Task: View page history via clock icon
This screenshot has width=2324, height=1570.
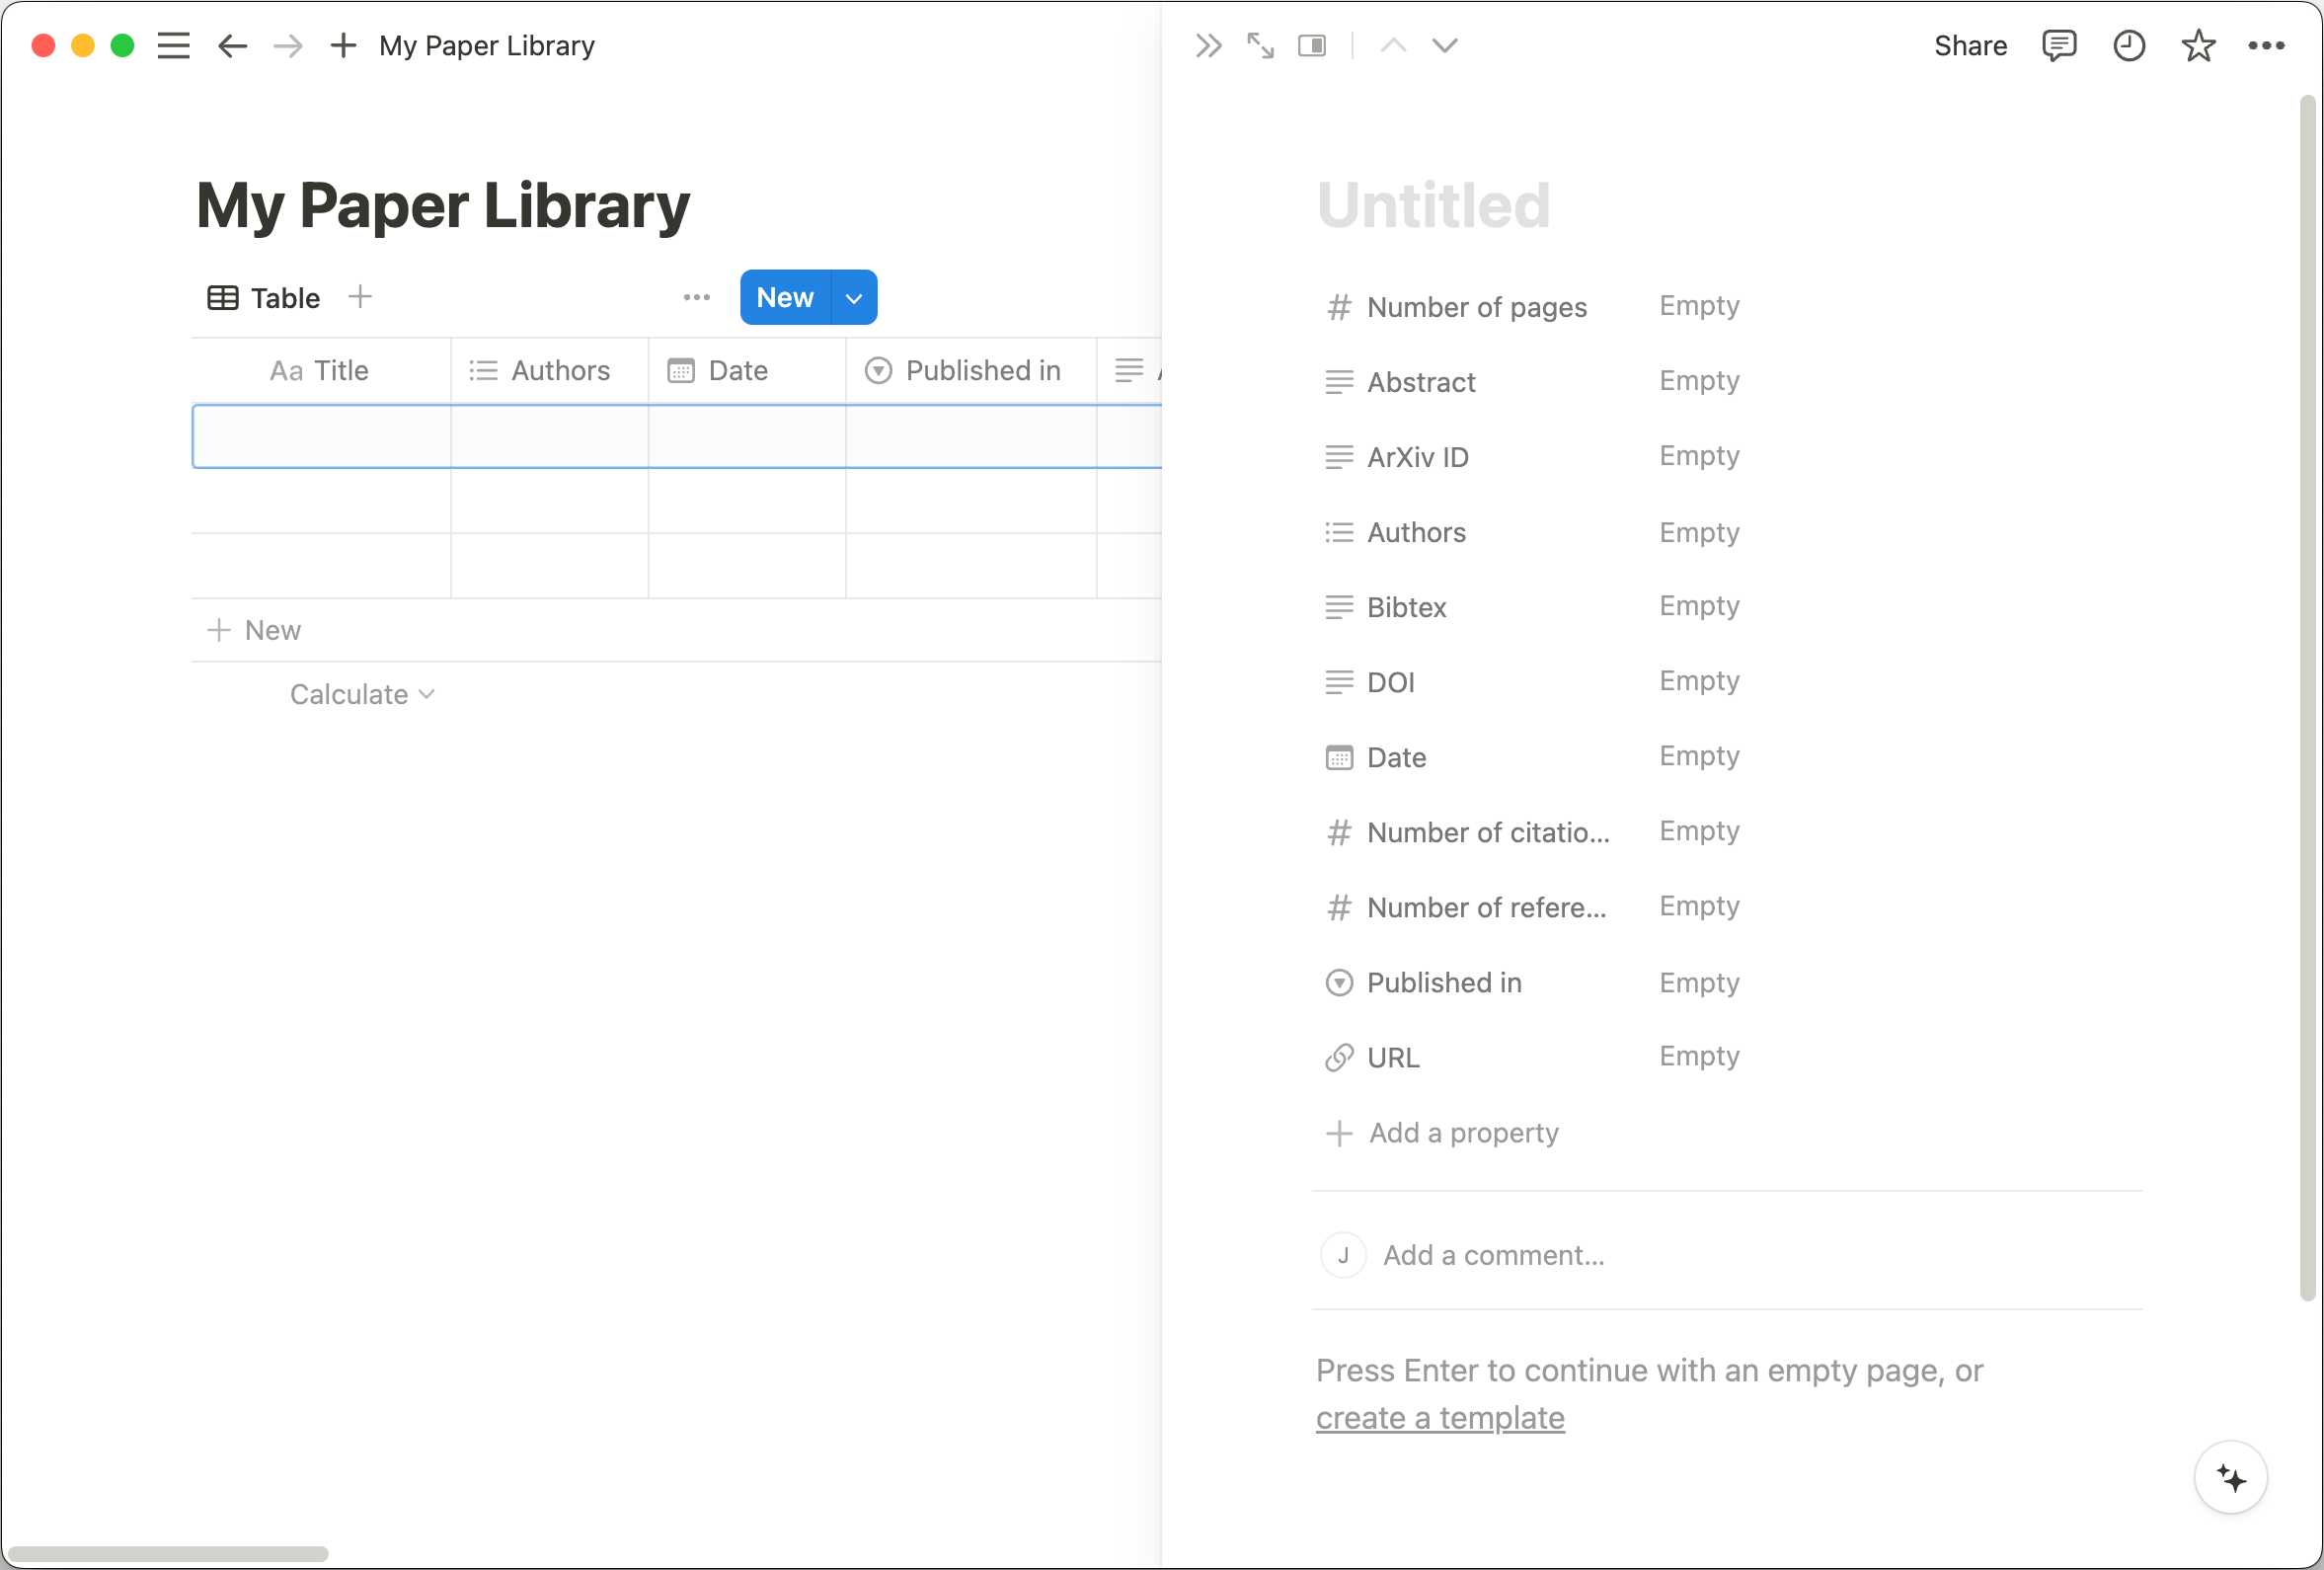Action: [x=2129, y=46]
